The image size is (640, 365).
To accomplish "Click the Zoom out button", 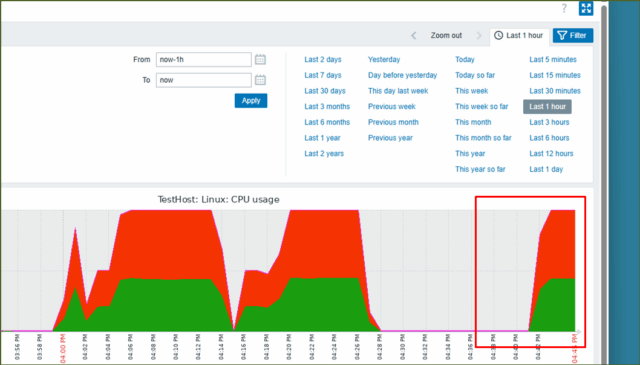I will (446, 36).
